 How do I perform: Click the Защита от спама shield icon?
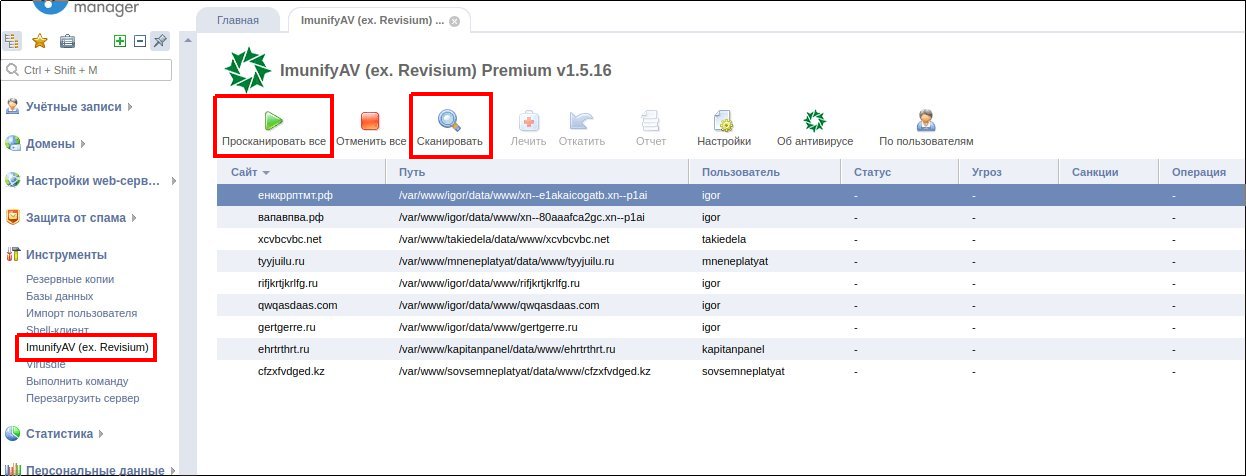click(x=13, y=217)
